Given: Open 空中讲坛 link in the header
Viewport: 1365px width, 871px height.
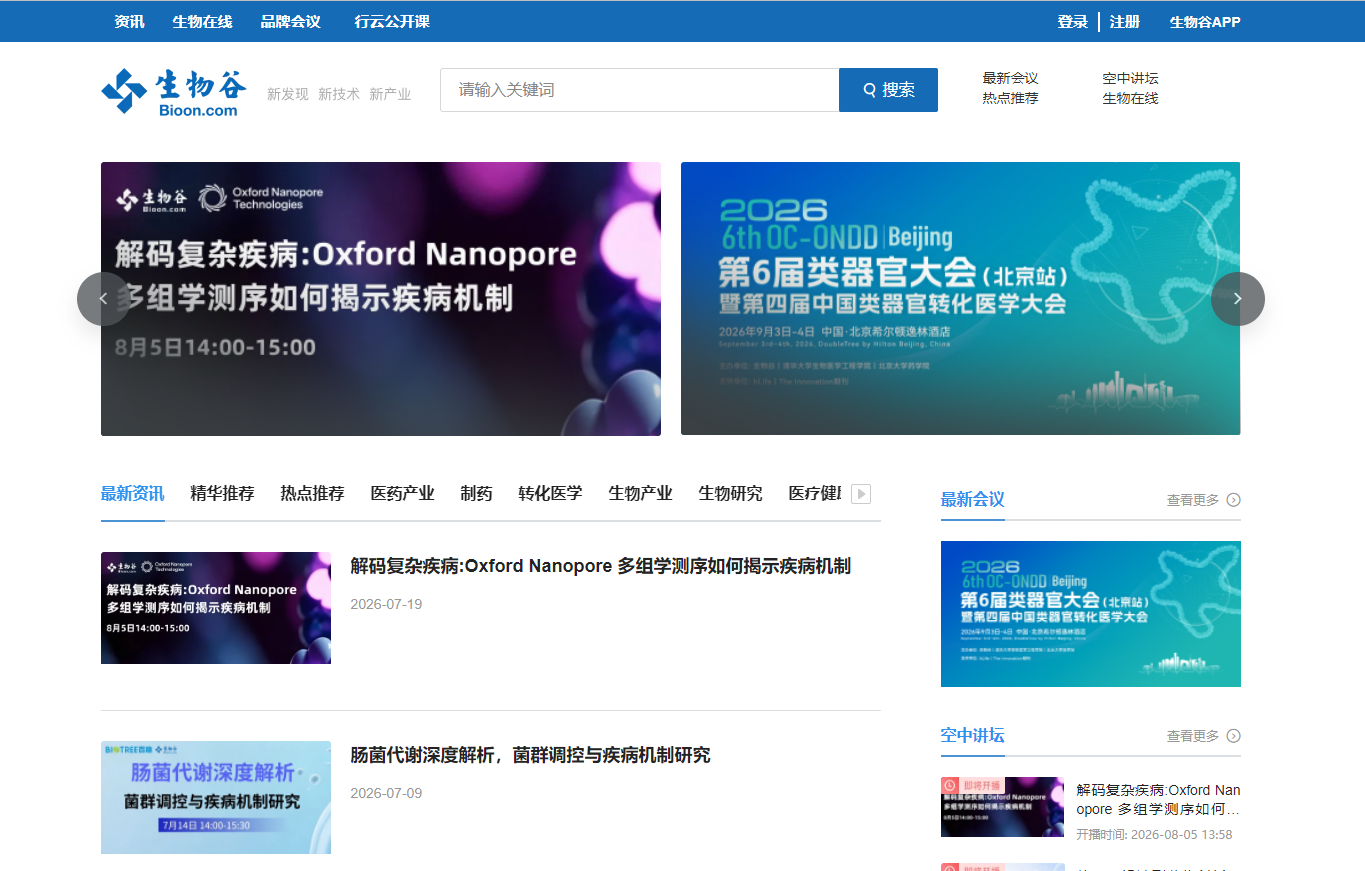Looking at the screenshot, I should (x=1130, y=78).
